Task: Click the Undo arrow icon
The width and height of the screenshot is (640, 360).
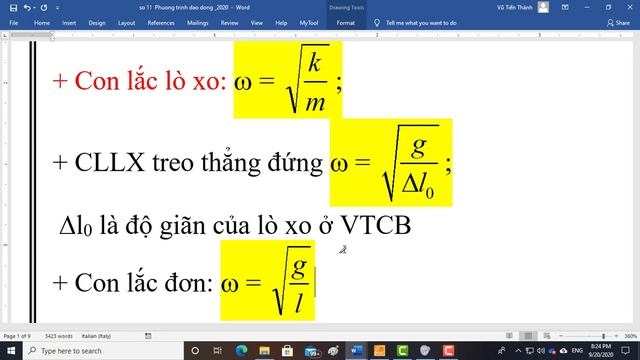Action: click(x=27, y=7)
